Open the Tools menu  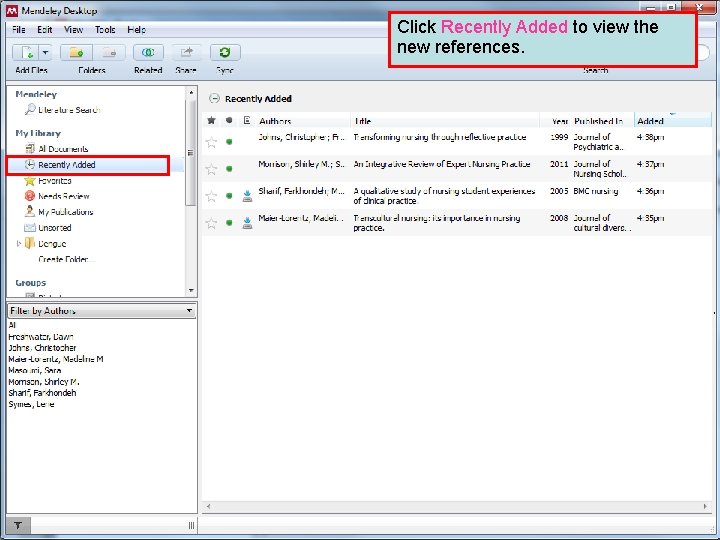(x=105, y=30)
